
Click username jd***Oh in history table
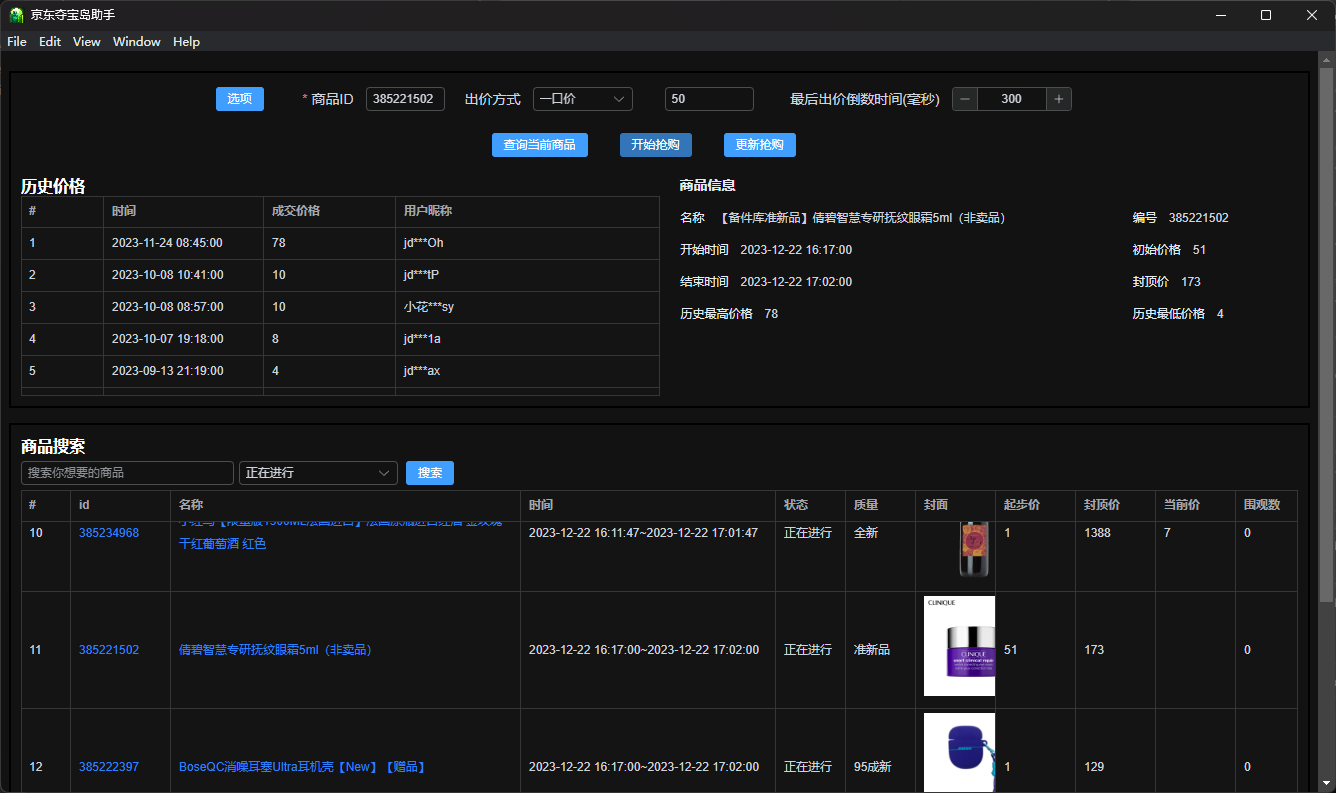423,243
